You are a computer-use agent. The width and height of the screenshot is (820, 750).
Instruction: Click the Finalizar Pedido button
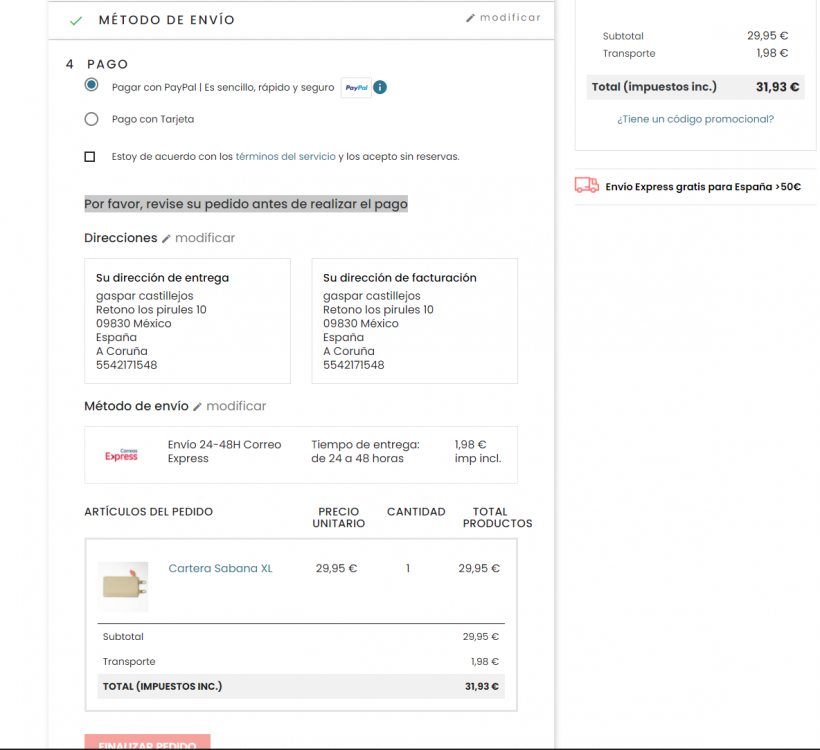(147, 742)
